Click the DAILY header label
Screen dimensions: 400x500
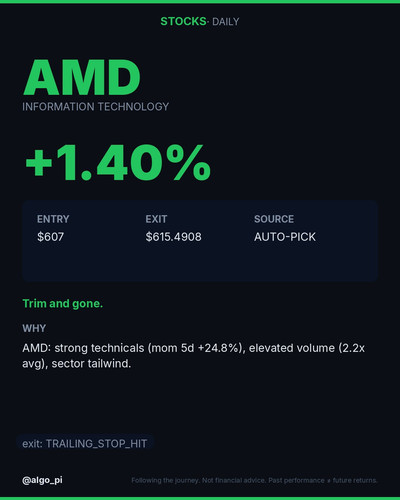pyautogui.click(x=226, y=22)
